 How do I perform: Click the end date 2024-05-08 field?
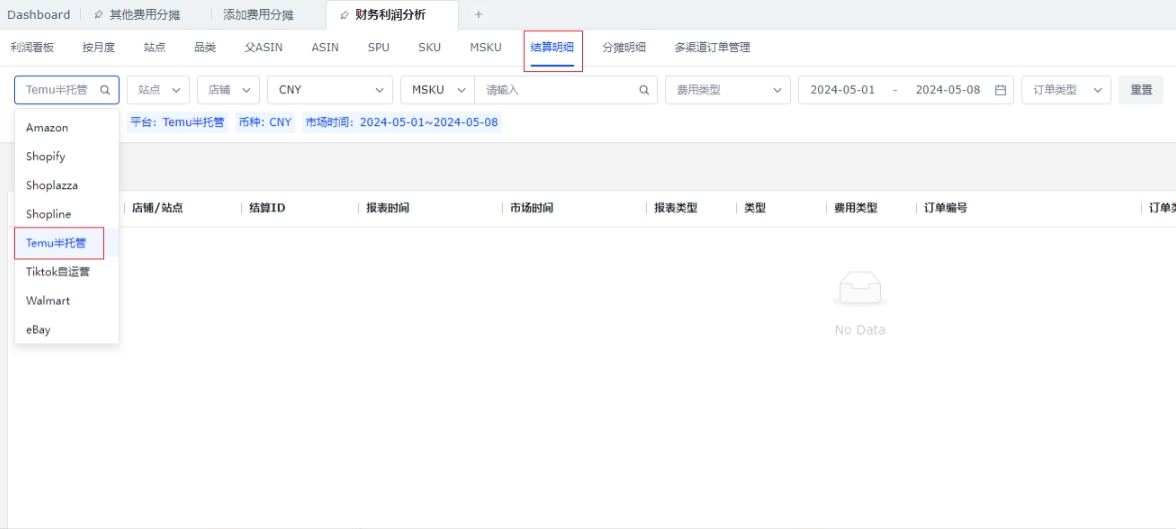tap(948, 89)
